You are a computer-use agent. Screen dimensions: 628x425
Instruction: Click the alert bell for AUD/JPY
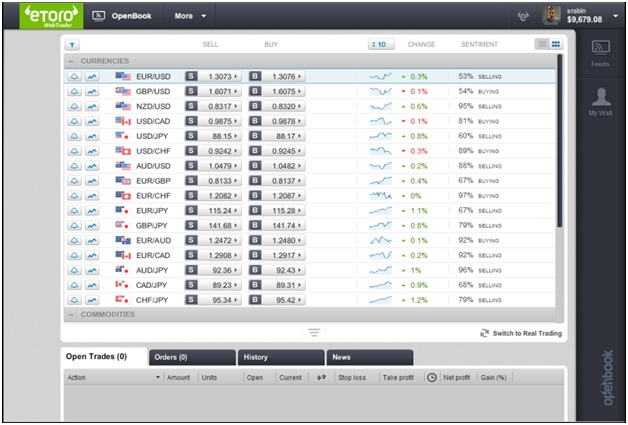(x=74, y=270)
